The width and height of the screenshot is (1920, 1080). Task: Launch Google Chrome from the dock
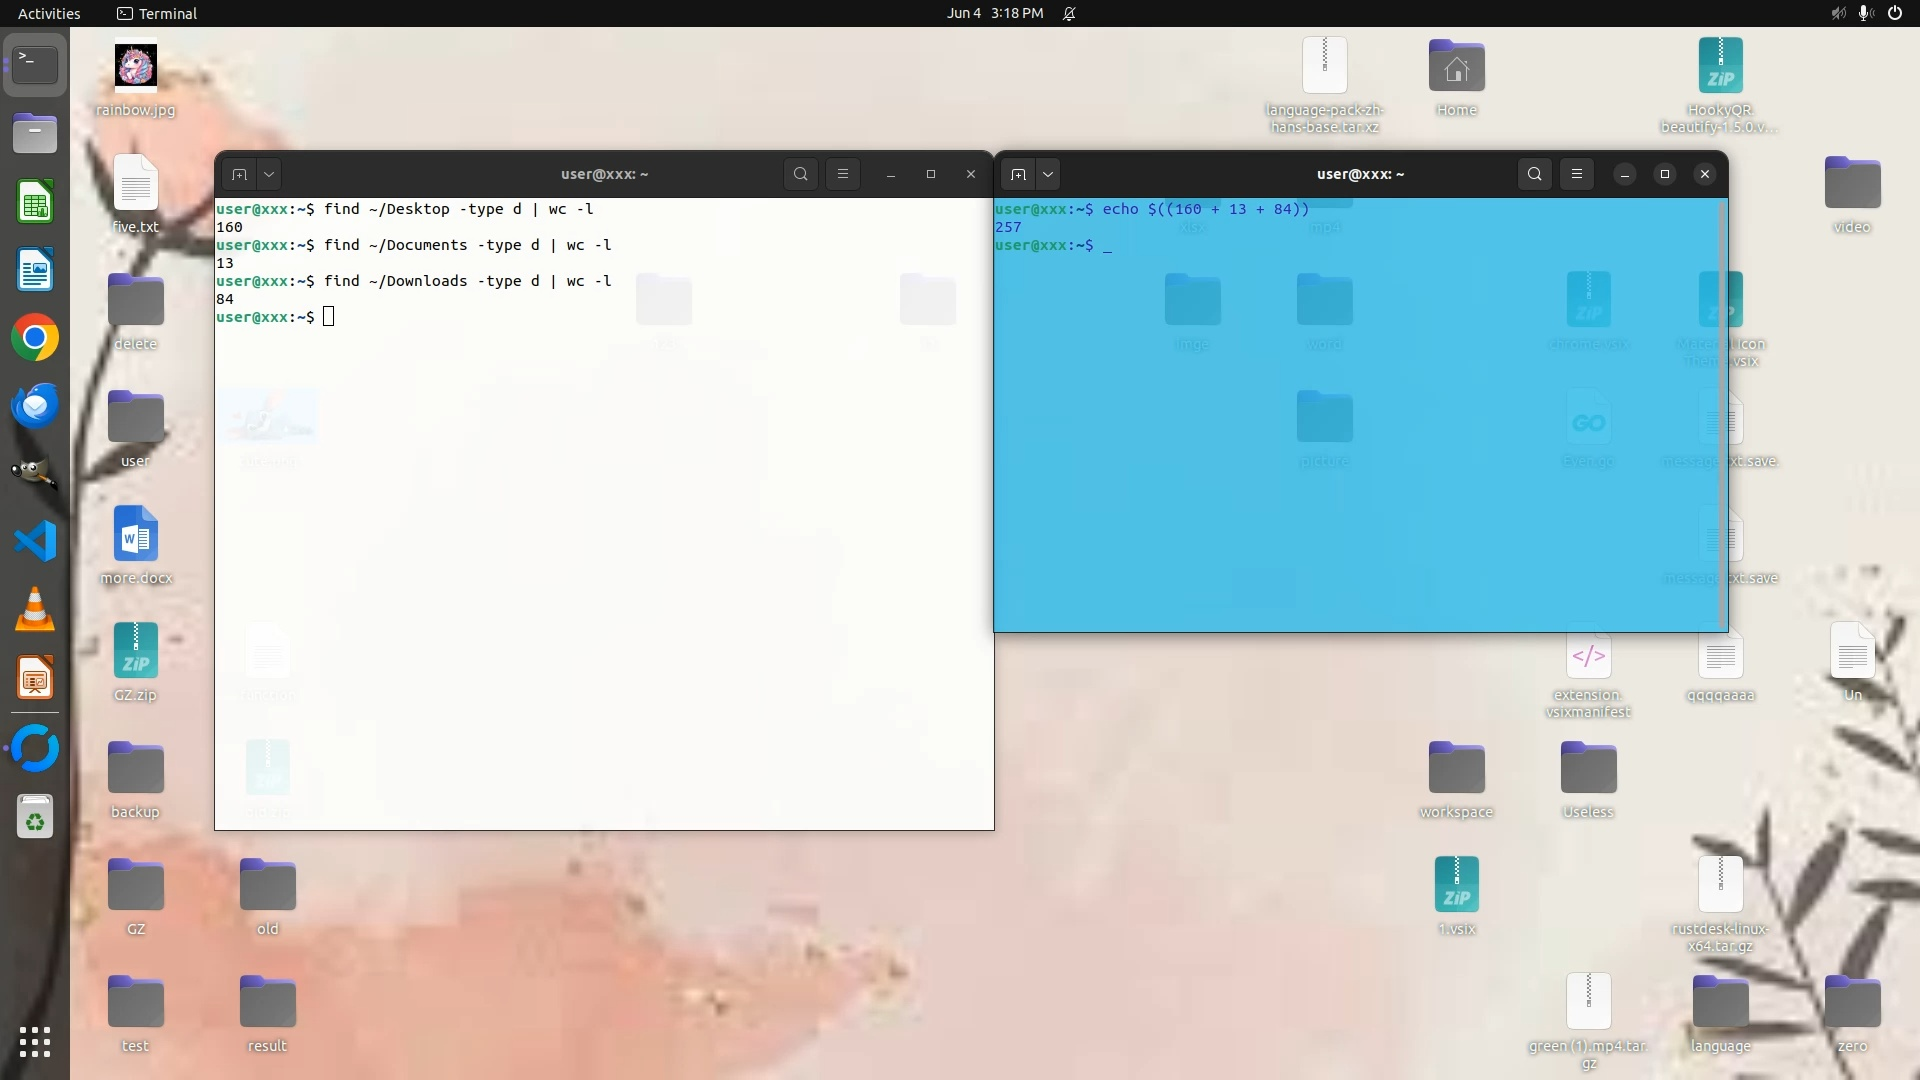(x=35, y=338)
